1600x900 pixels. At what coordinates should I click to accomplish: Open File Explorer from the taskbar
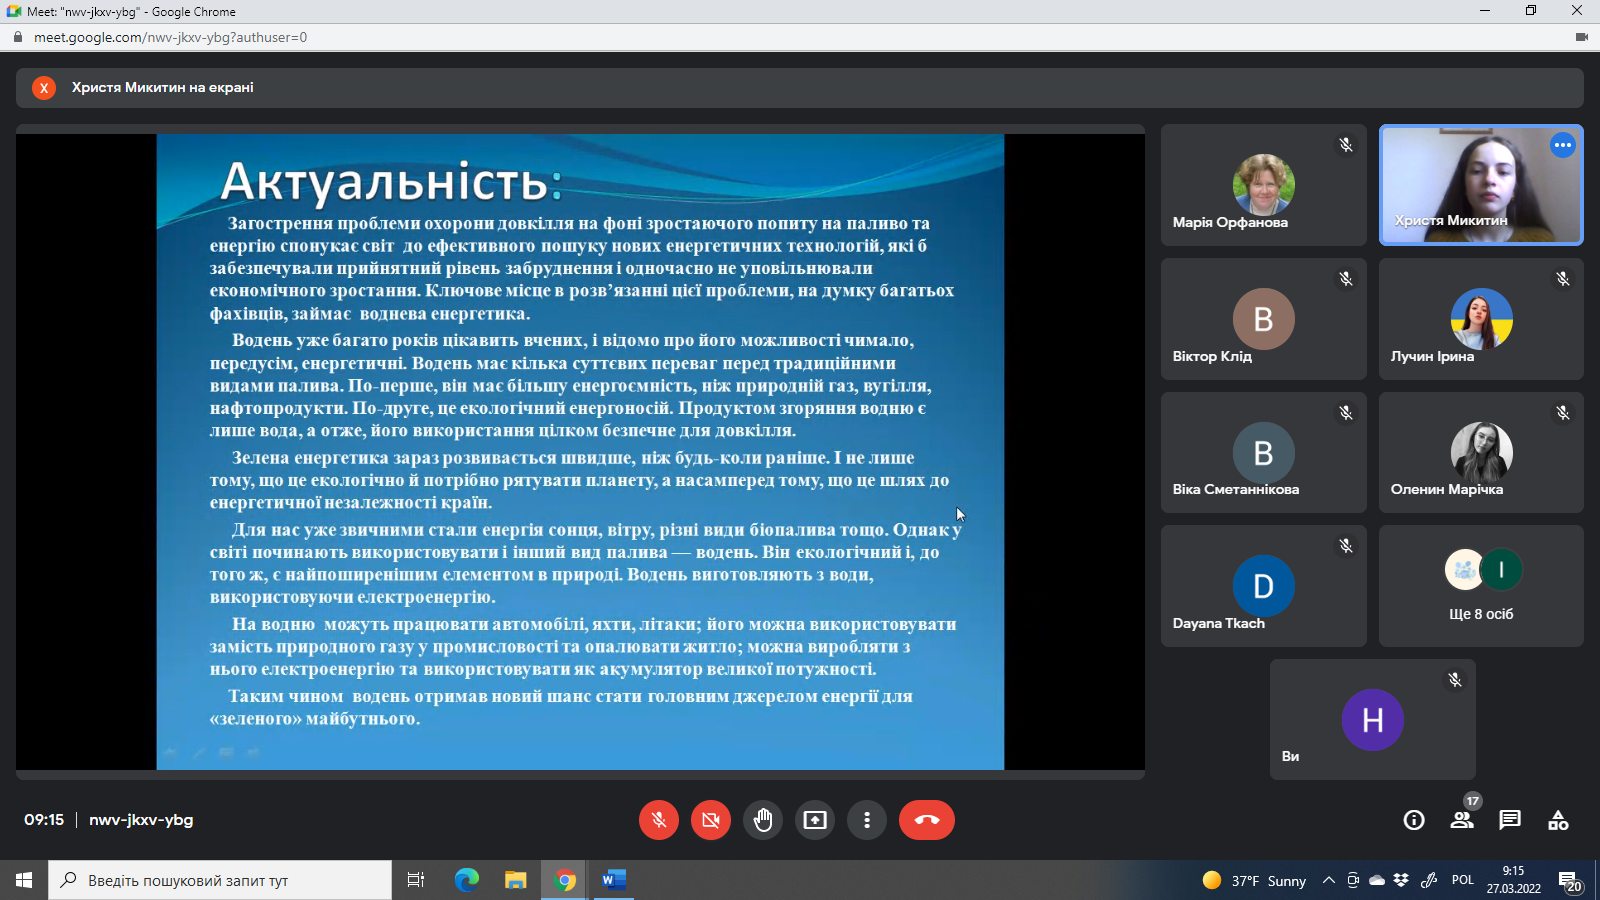[x=515, y=880]
